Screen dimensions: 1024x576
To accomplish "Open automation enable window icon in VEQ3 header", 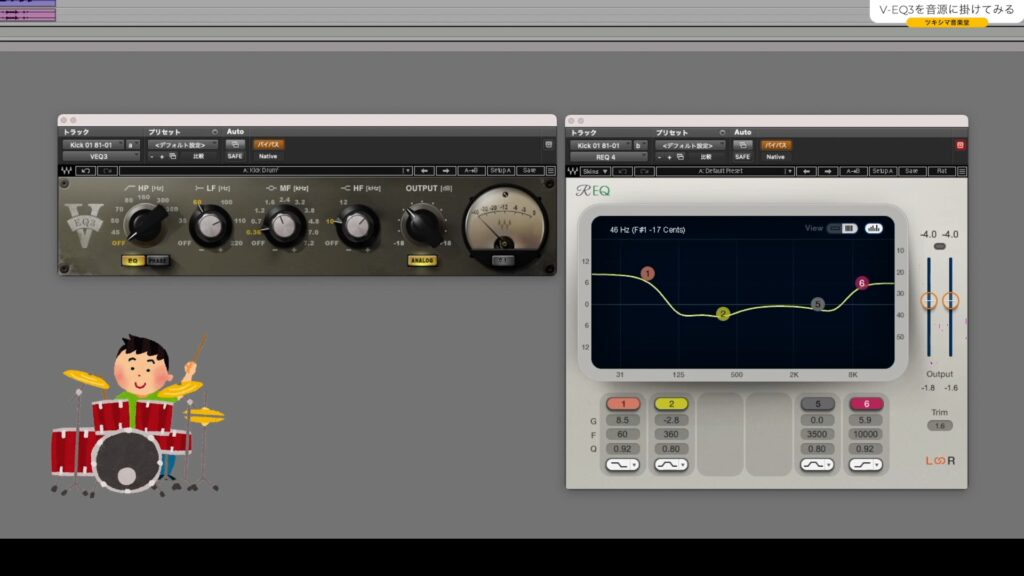I will pyautogui.click(x=235, y=144).
